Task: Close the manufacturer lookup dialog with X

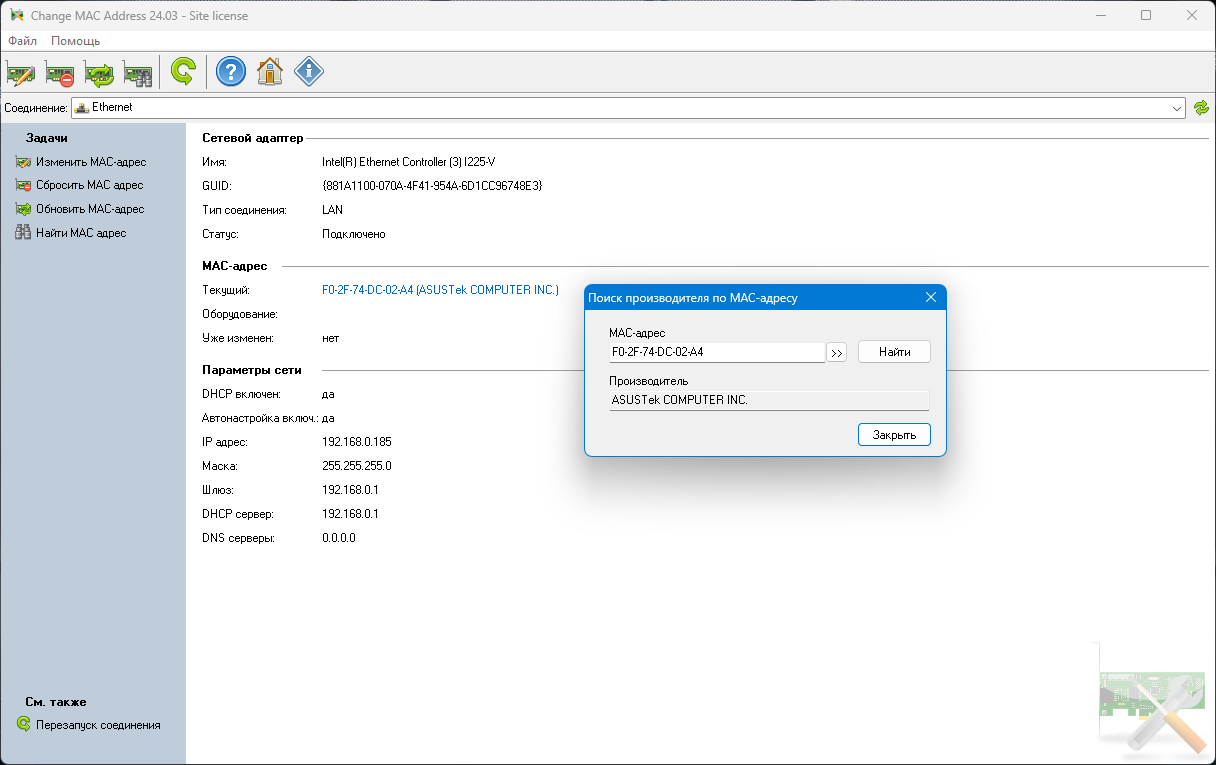Action: click(x=931, y=298)
